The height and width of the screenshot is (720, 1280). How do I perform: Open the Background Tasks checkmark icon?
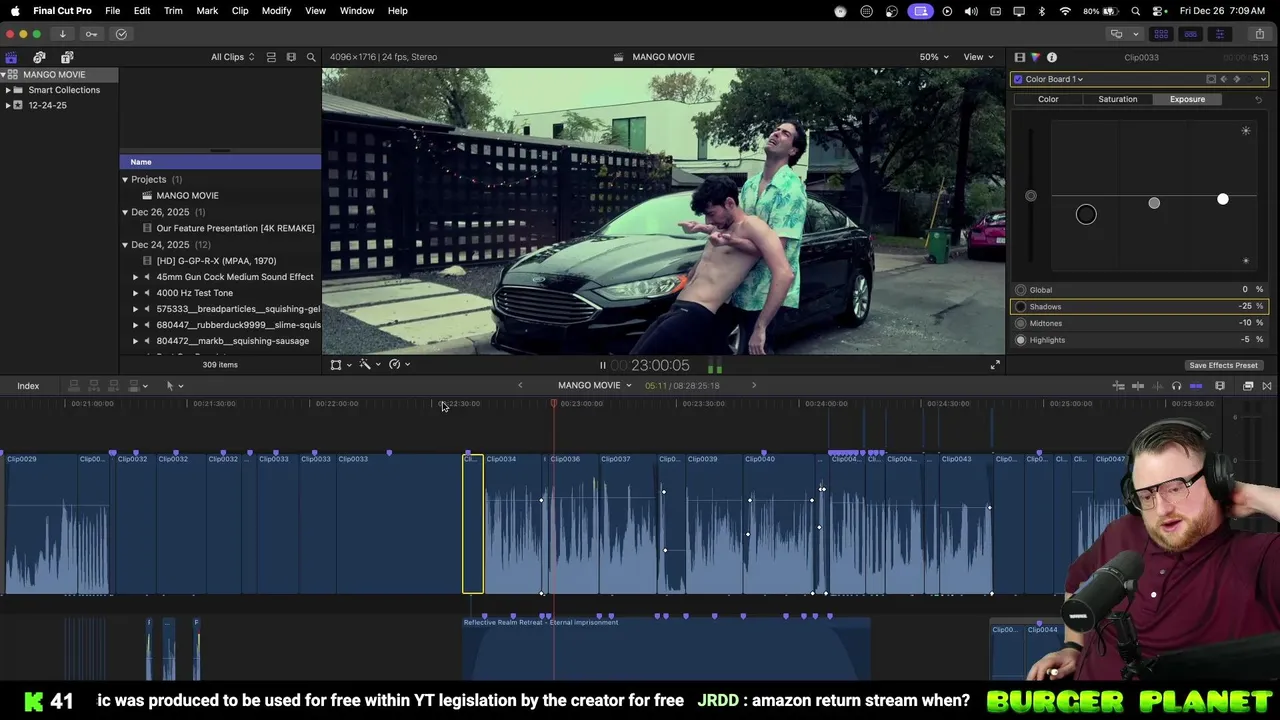(121, 34)
